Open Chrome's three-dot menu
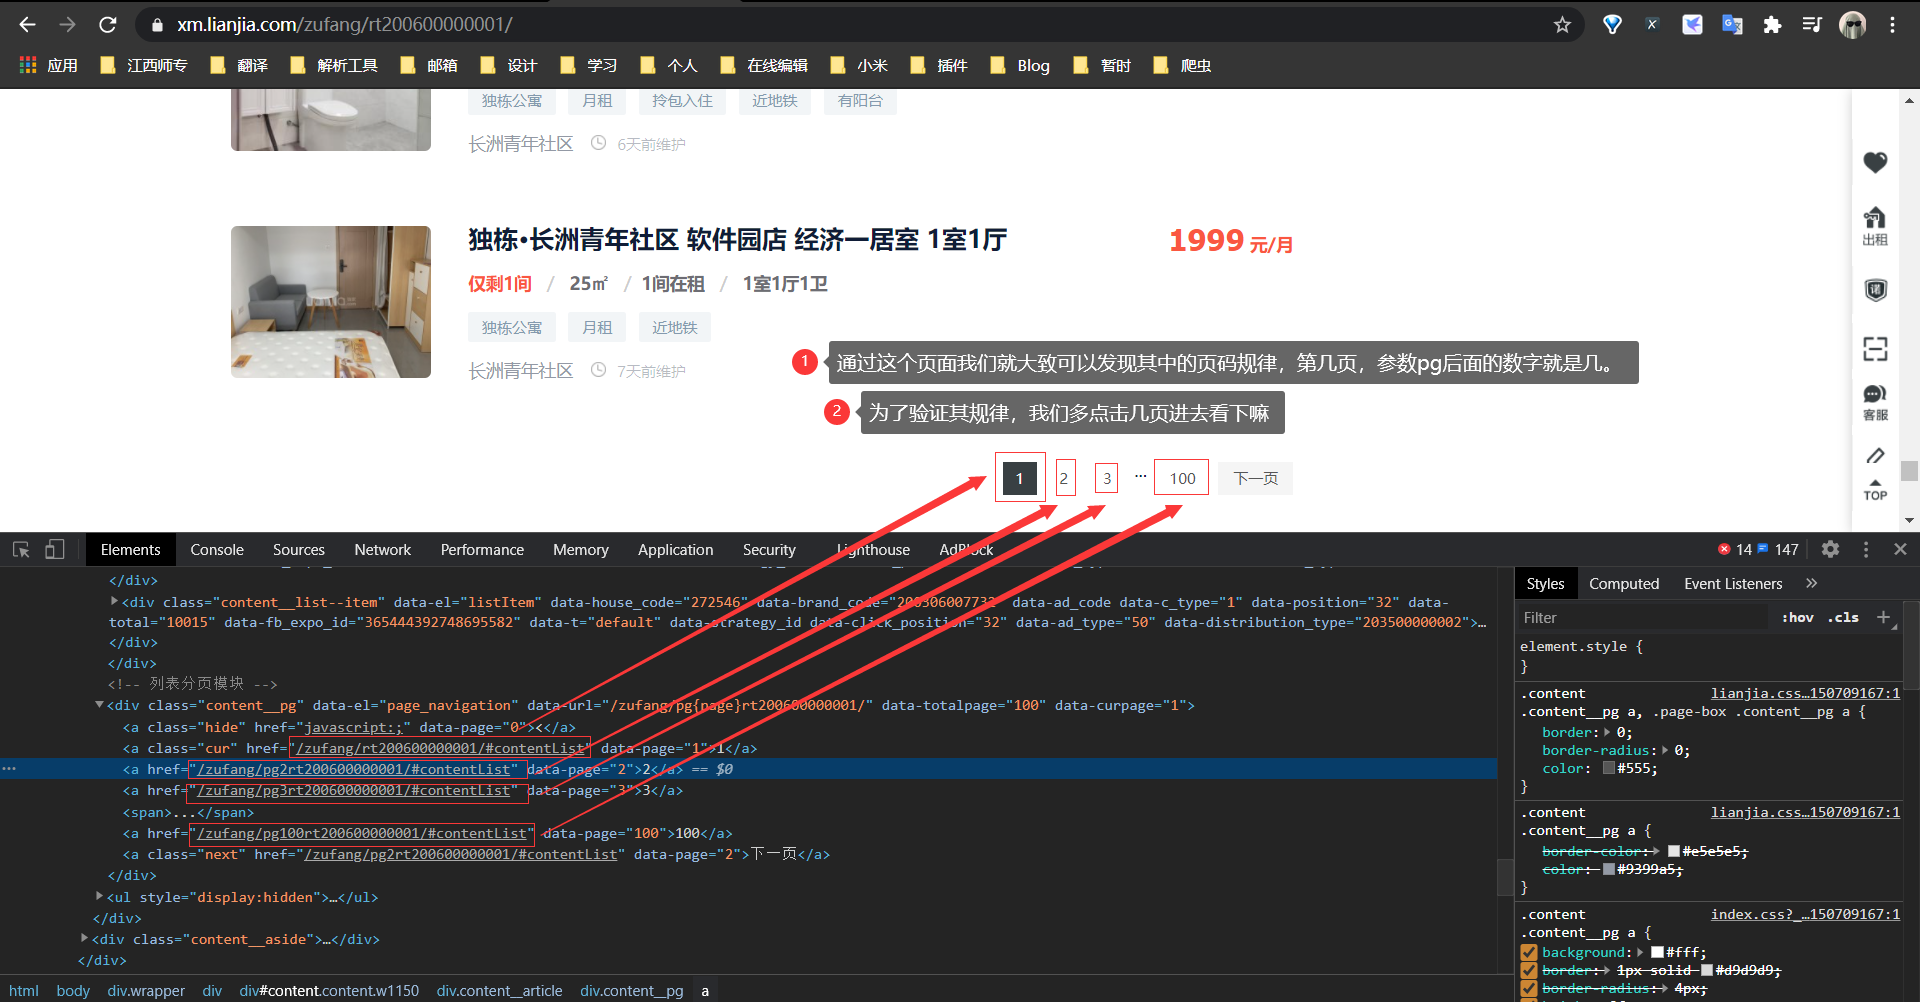 1892,25
